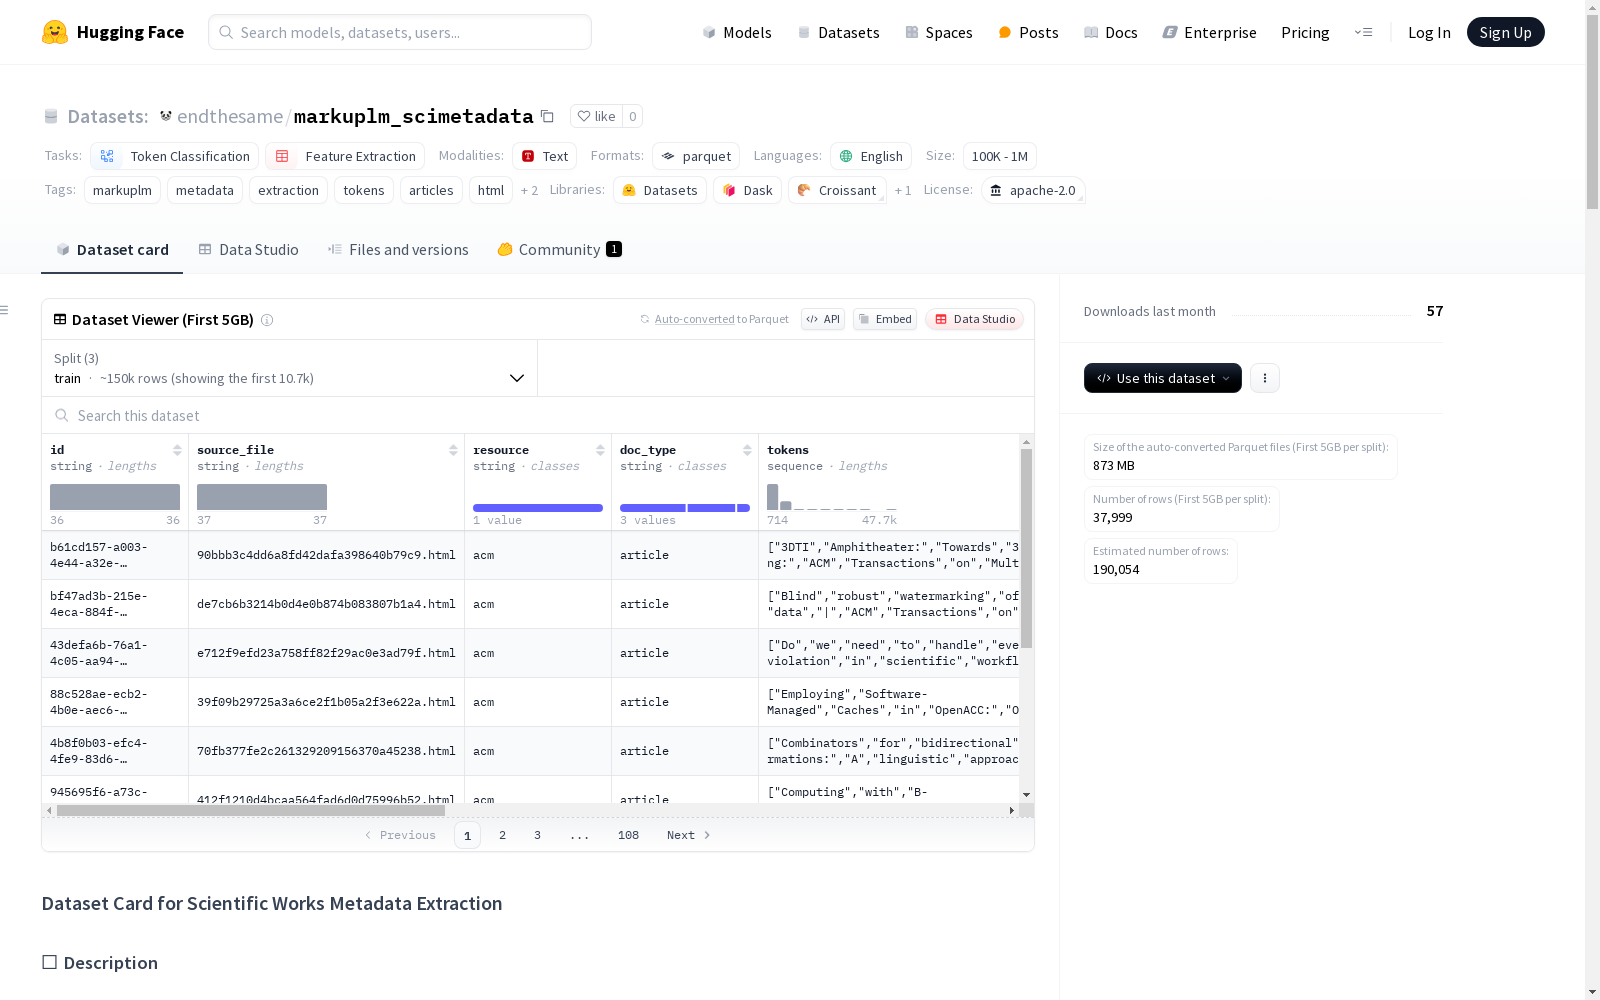This screenshot has height=1000, width=1600.
Task: Open the navigation overflow menu icon
Action: 1363,32
